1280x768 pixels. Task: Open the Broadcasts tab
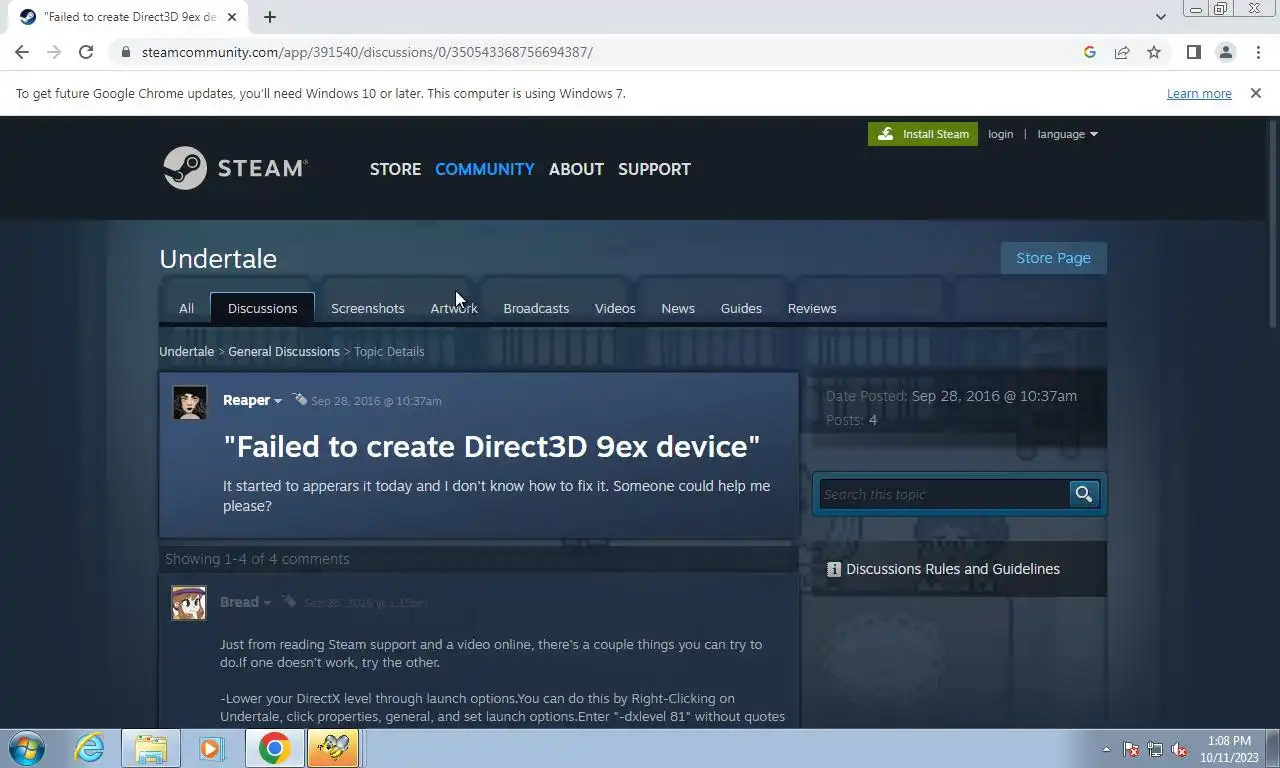[x=536, y=308]
